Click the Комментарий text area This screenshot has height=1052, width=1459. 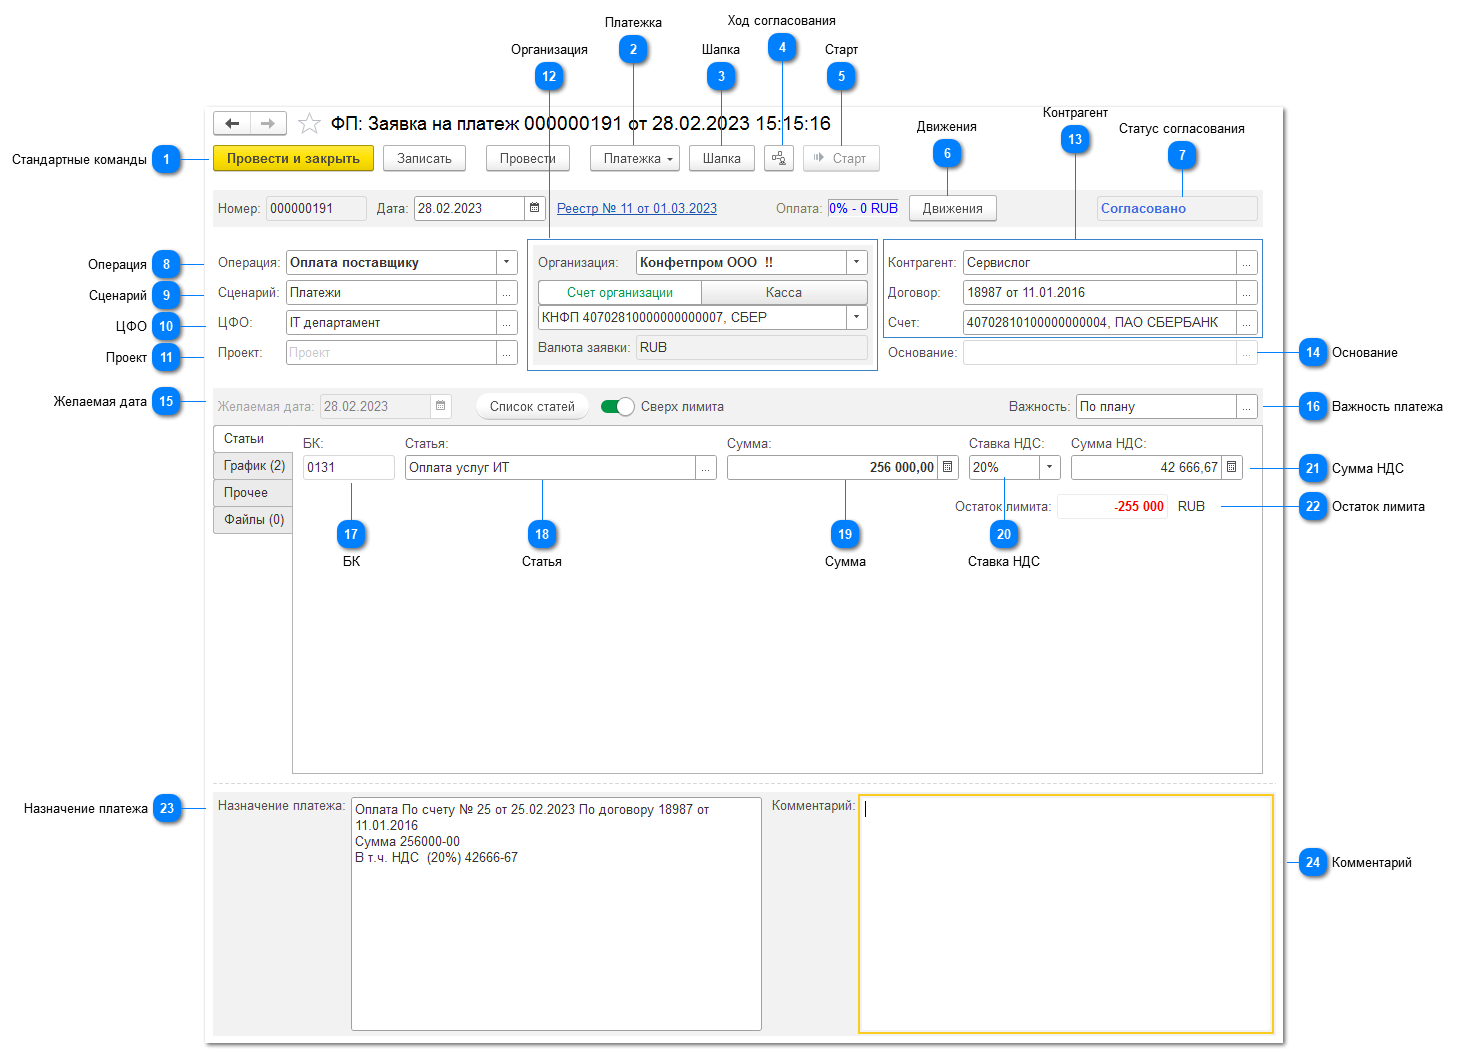1066,914
